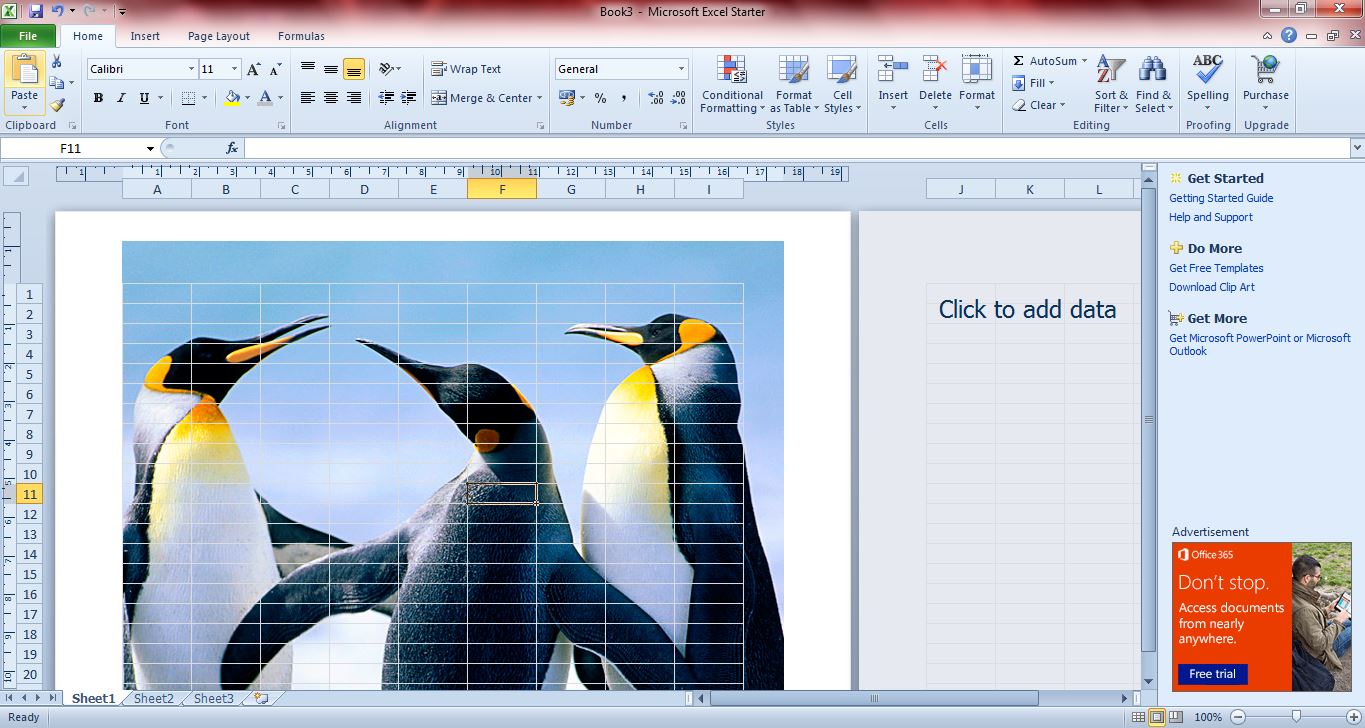Switch to the Page Layout tab
The width and height of the screenshot is (1365, 728).
(x=218, y=36)
